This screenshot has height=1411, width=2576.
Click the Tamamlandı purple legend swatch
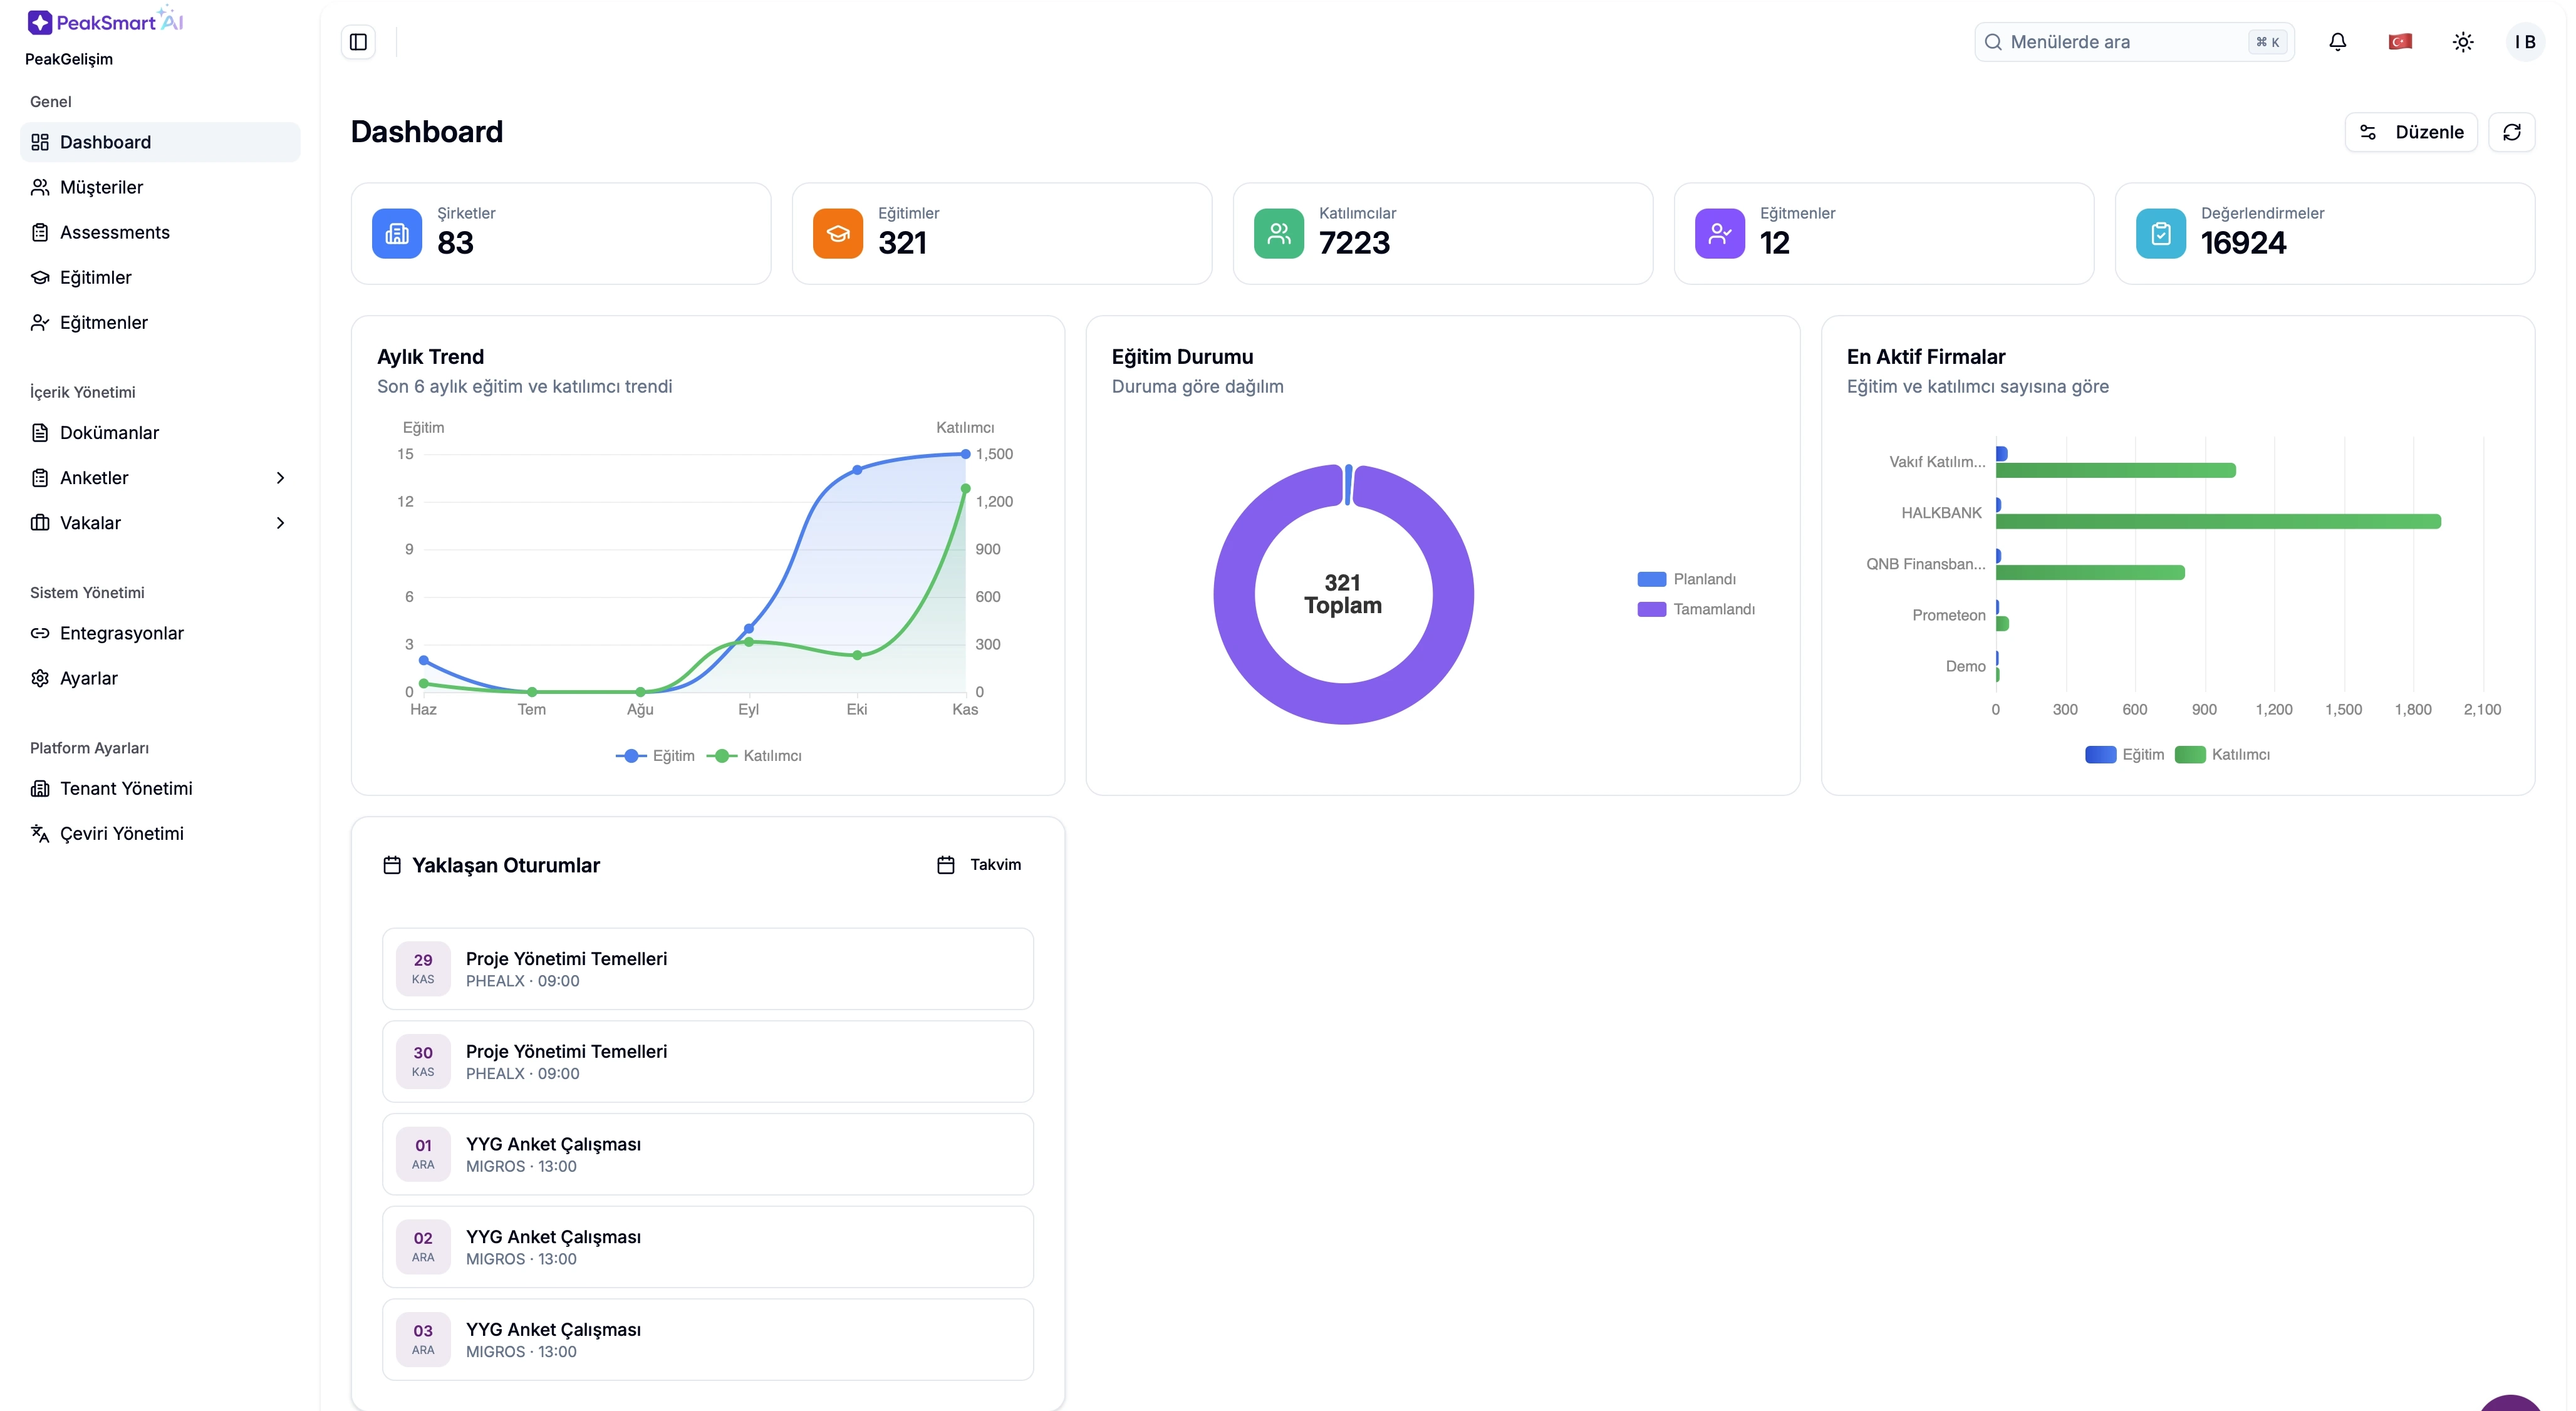point(1651,609)
